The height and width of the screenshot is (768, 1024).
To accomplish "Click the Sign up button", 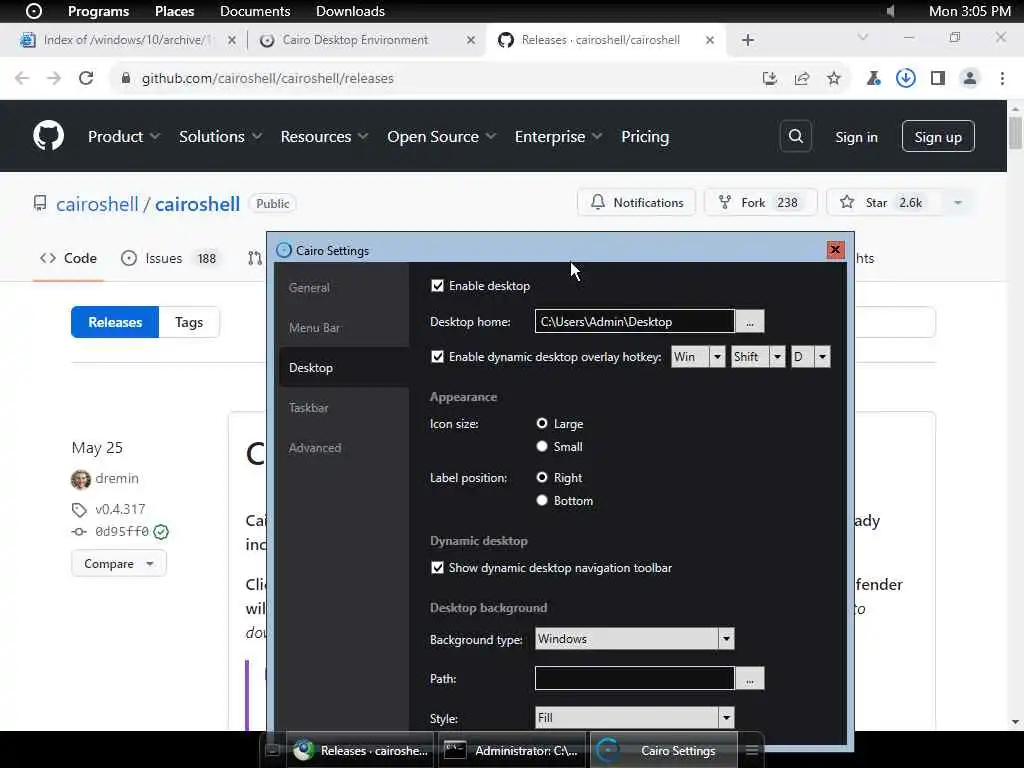I will [x=938, y=136].
